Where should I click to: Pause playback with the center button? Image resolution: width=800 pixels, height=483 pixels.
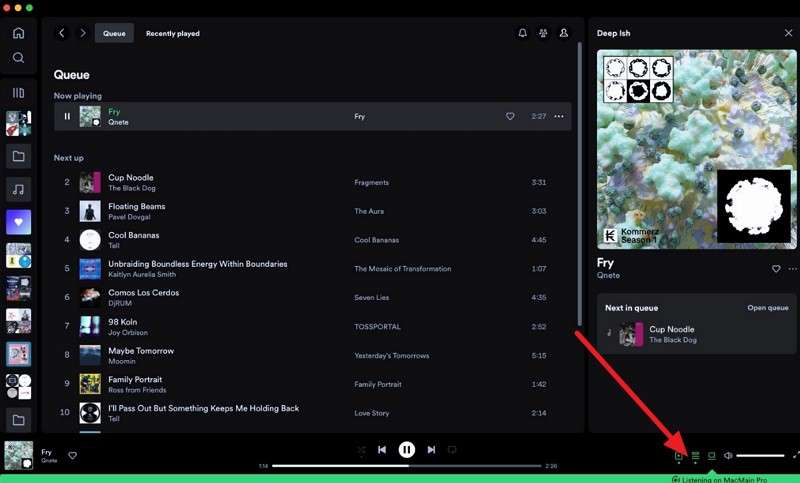(x=407, y=449)
